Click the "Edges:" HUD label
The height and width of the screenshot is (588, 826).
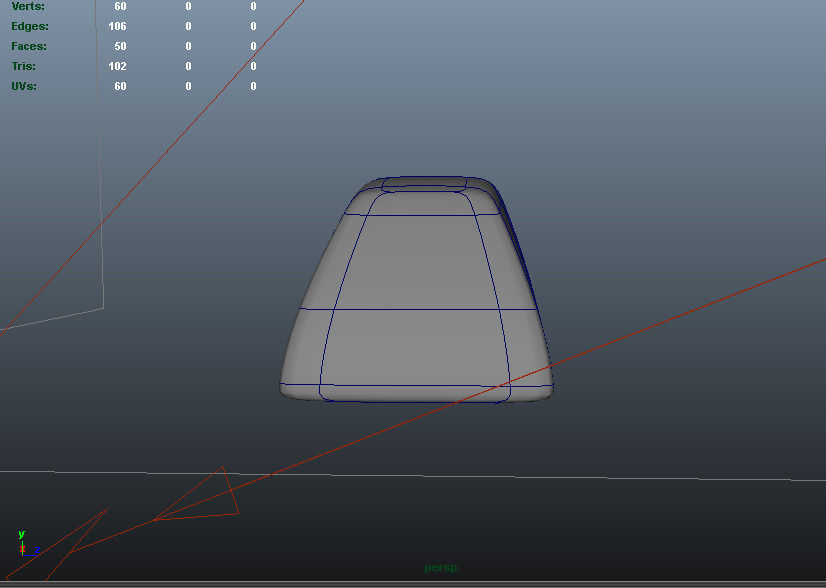tap(30, 26)
